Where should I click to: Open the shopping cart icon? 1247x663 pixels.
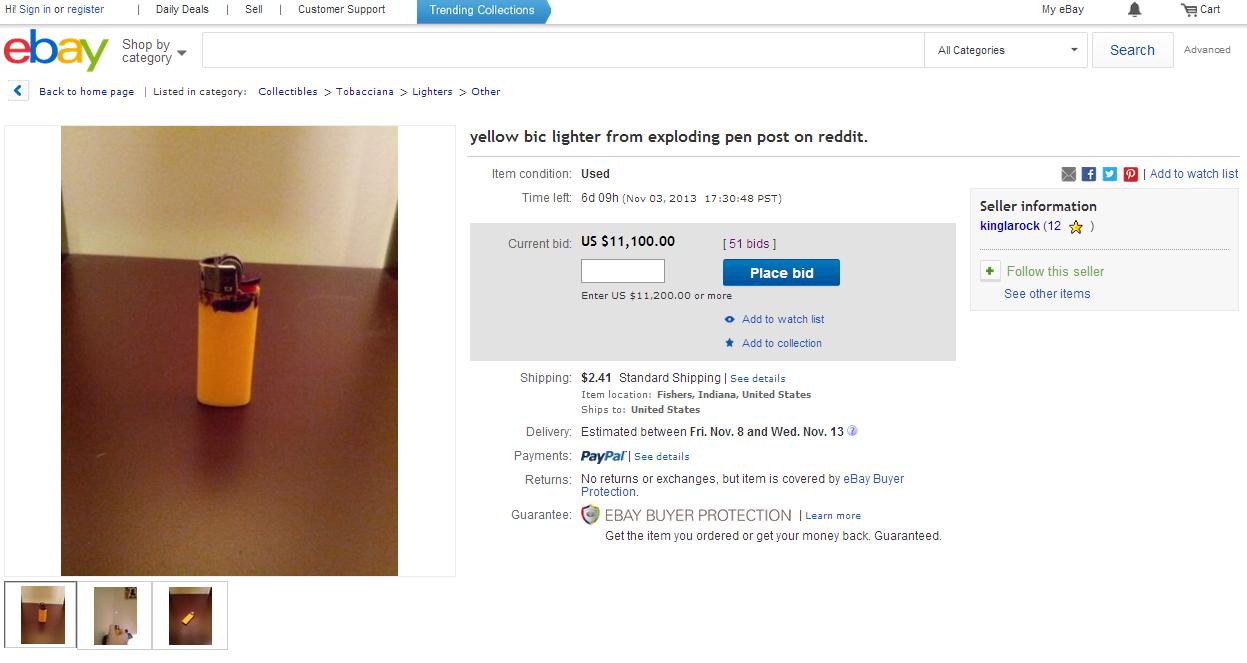(x=1188, y=10)
